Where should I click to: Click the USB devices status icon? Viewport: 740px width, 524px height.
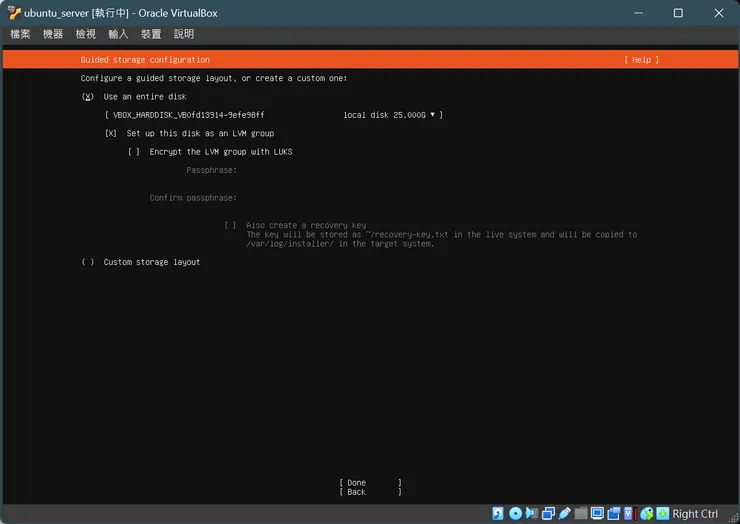point(564,513)
